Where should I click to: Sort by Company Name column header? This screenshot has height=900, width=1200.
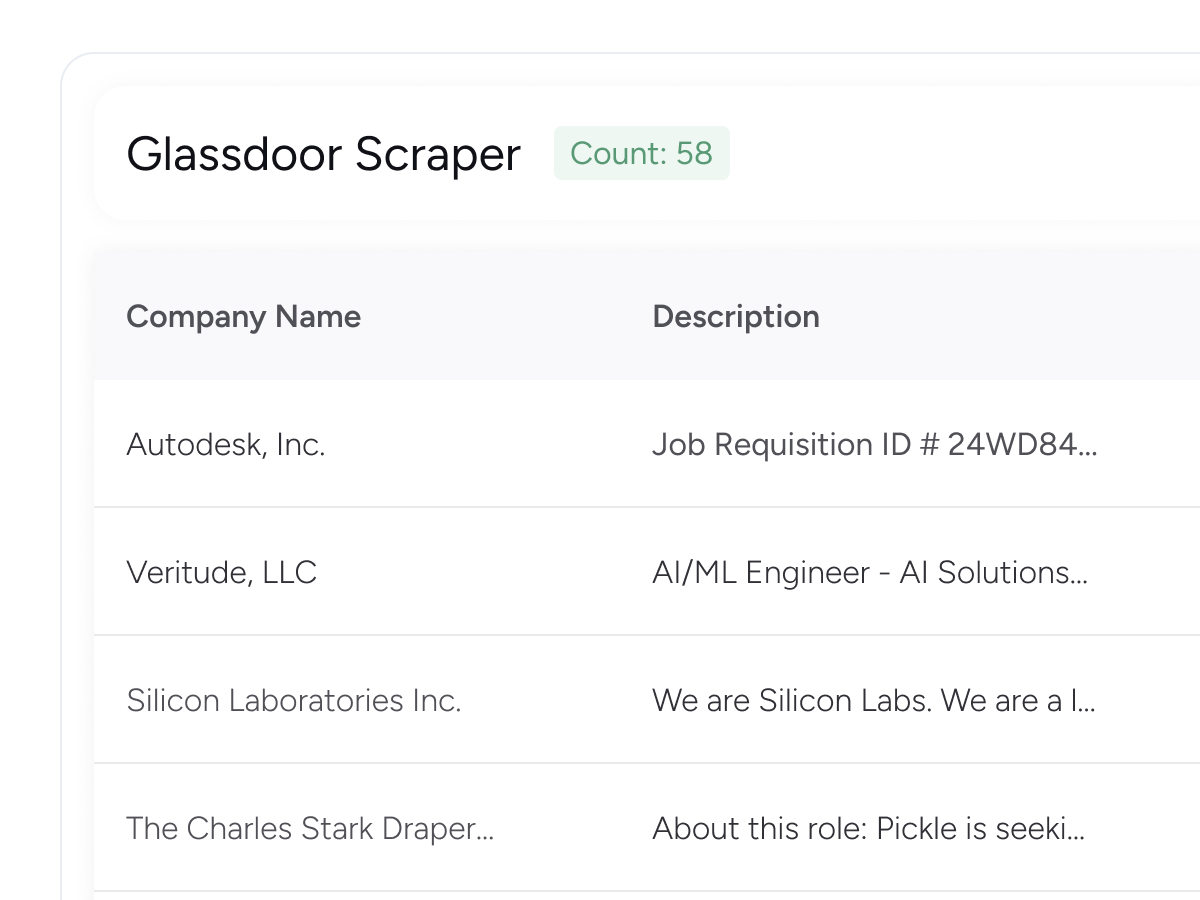pyautogui.click(x=243, y=317)
